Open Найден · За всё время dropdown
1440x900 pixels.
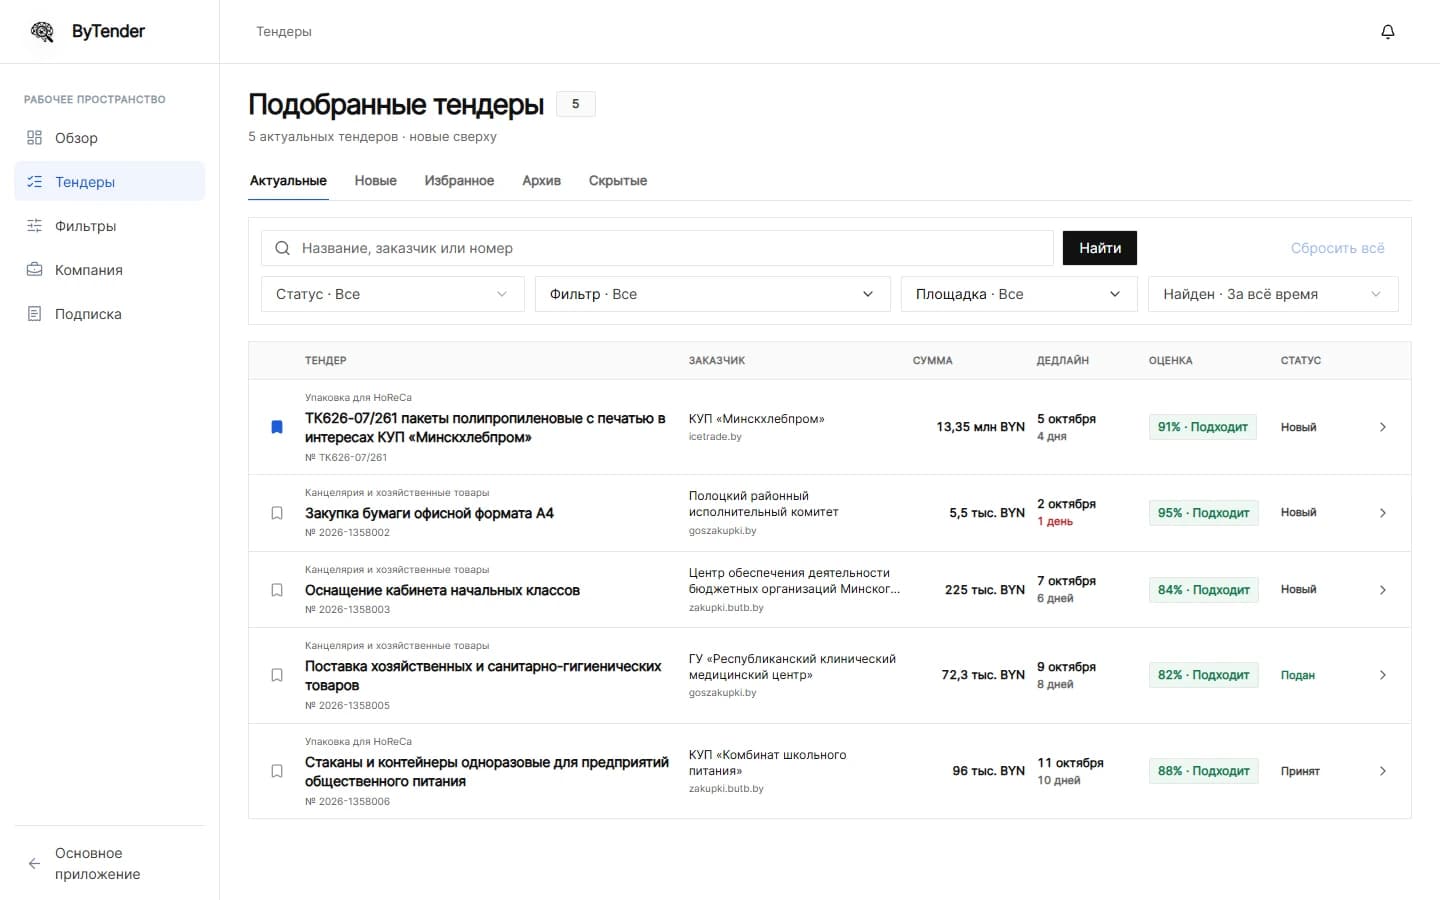pos(1273,294)
